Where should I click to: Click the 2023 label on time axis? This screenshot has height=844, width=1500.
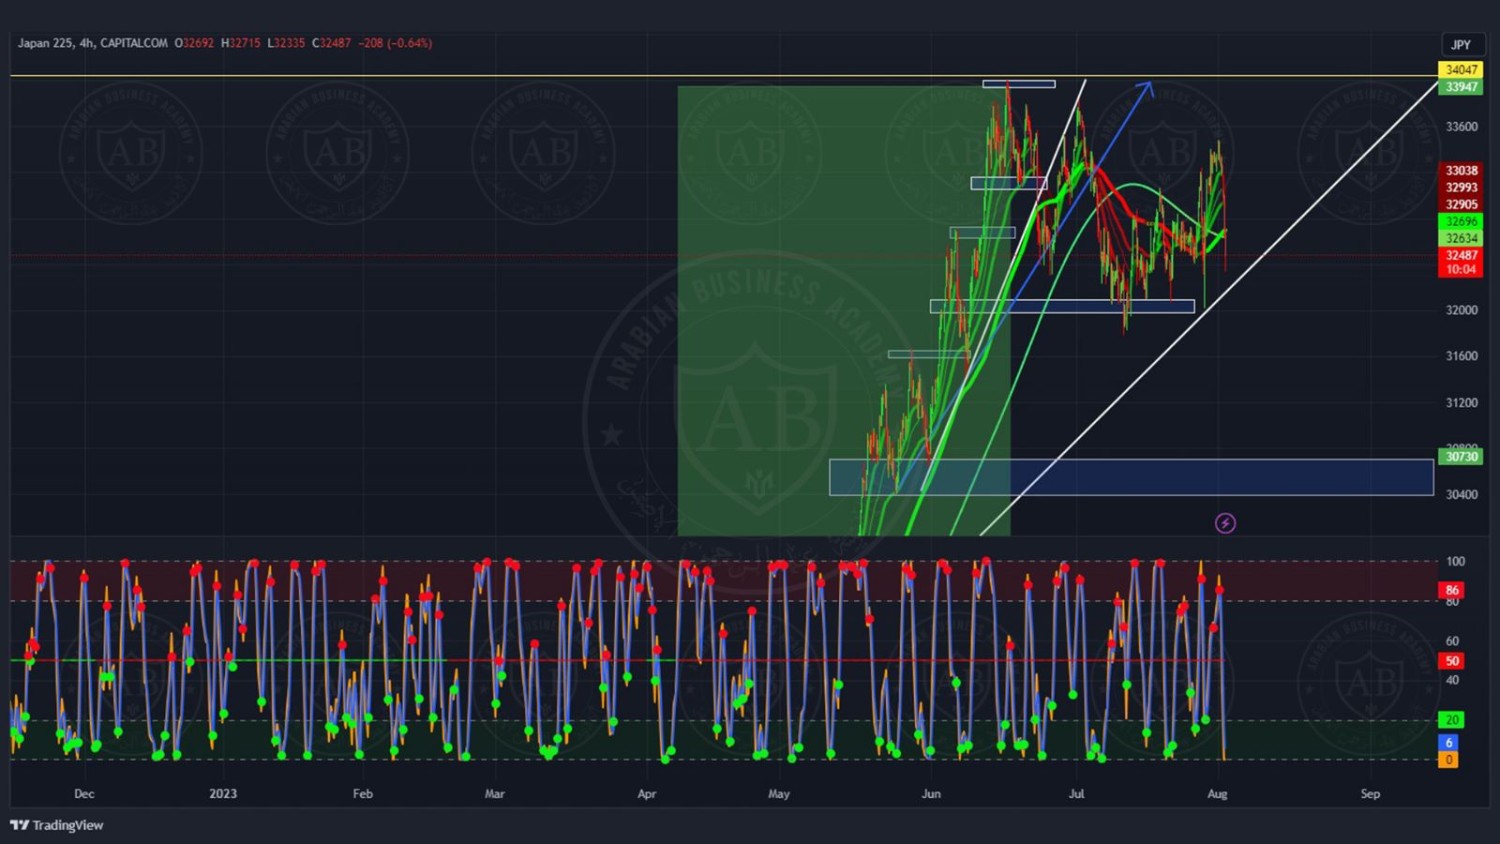coord(223,794)
